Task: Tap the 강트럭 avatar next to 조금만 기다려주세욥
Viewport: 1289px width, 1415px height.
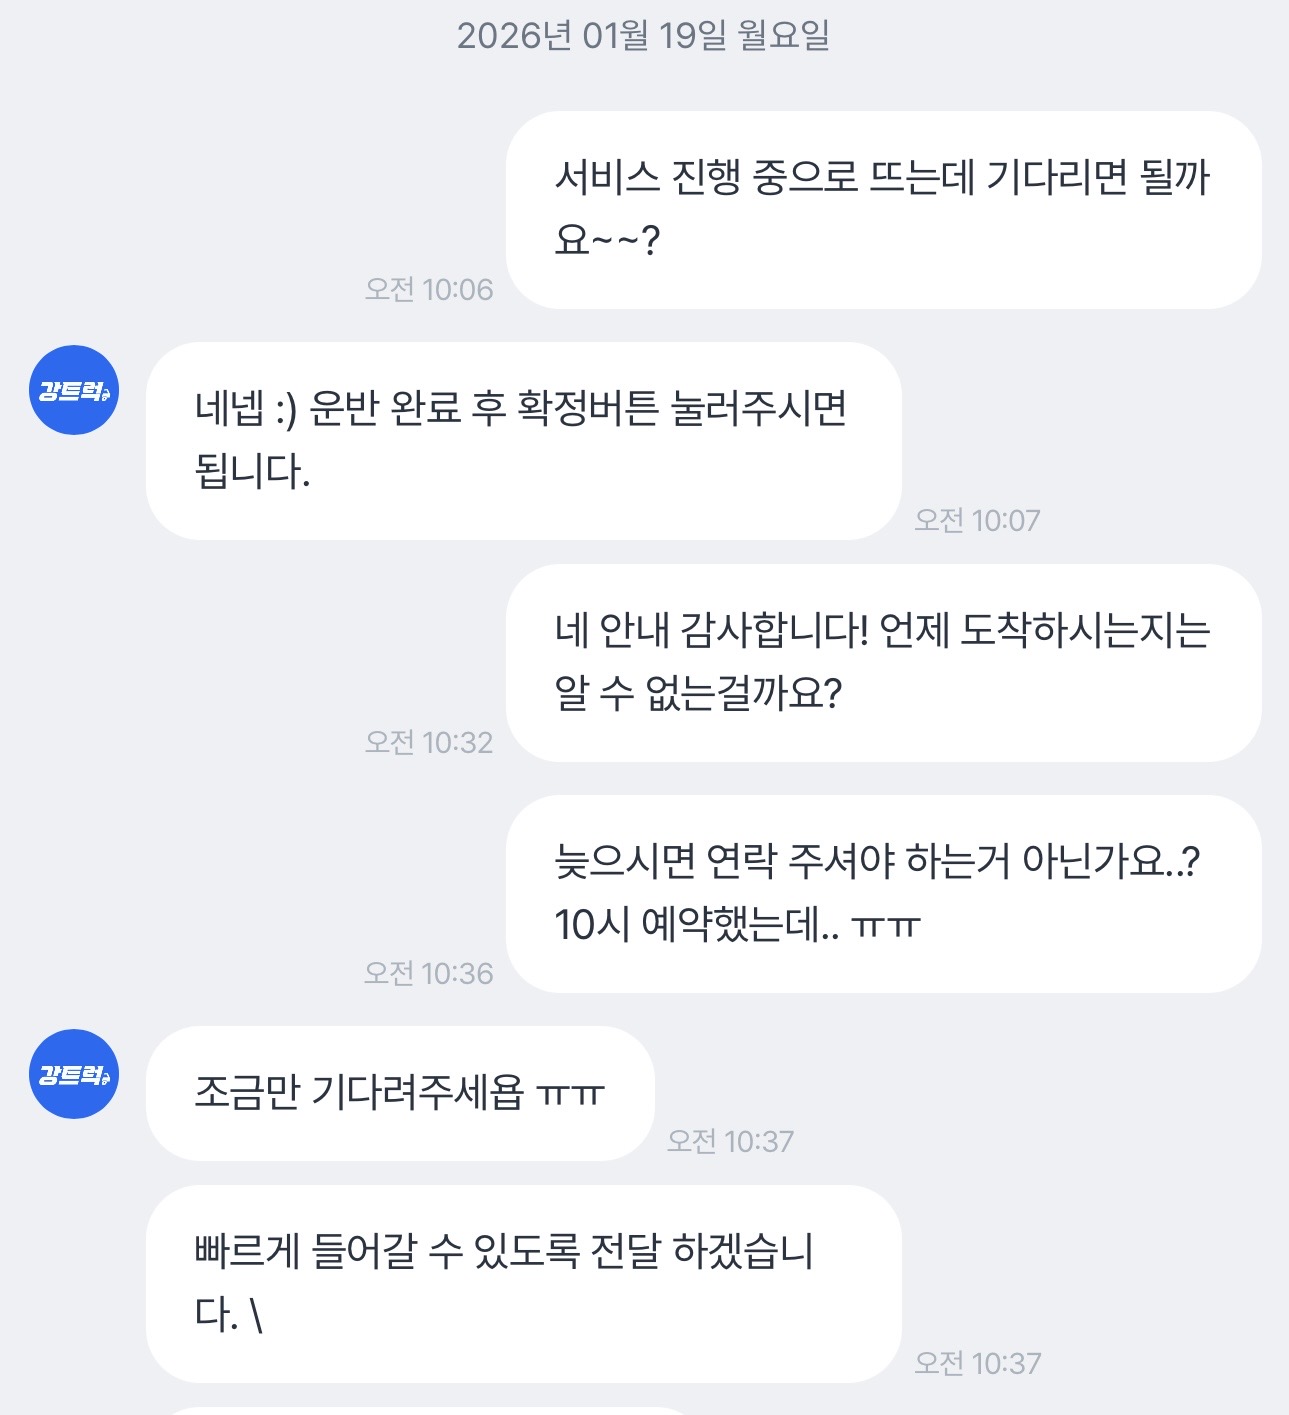Action: [x=74, y=1074]
